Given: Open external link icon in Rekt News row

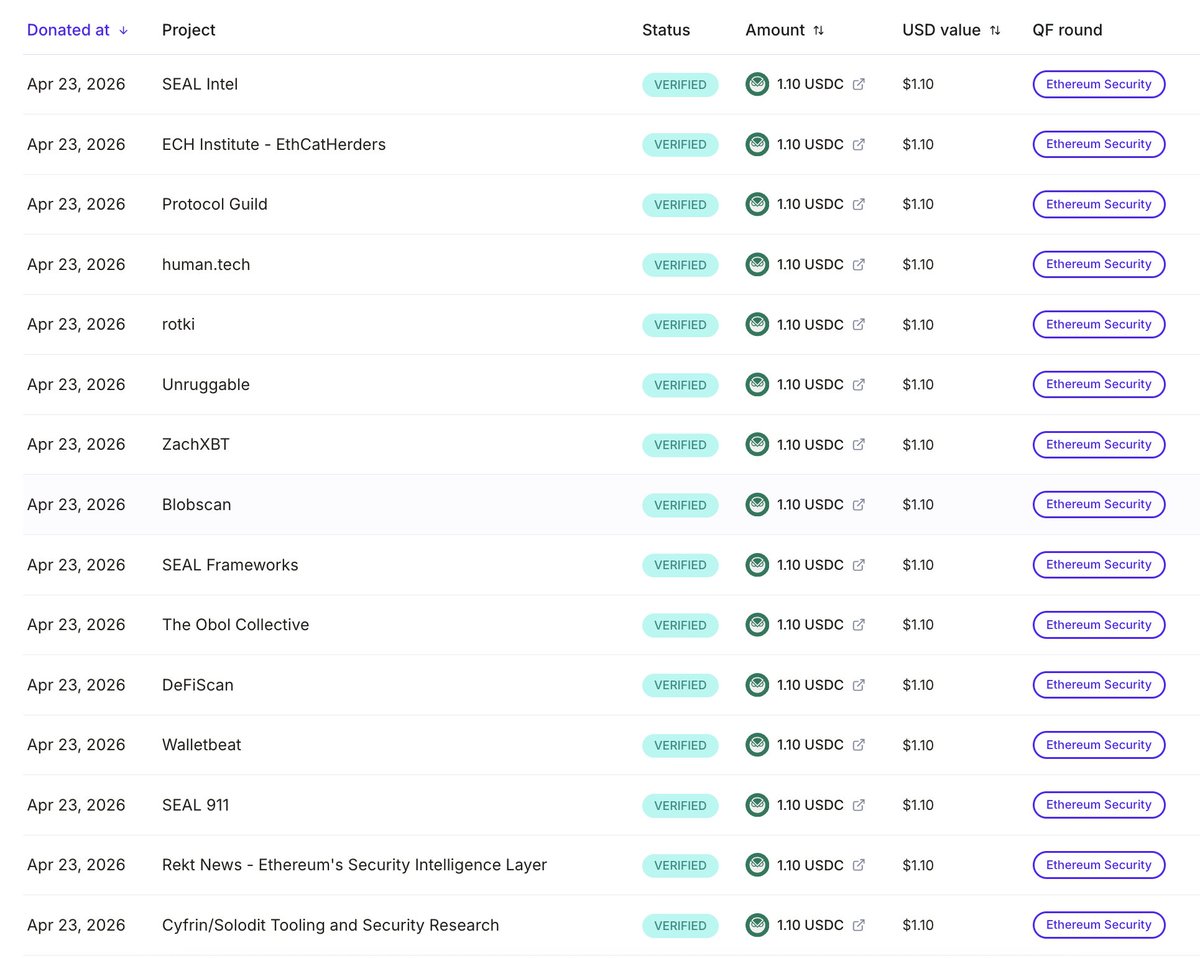Looking at the screenshot, I should pyautogui.click(x=858, y=864).
